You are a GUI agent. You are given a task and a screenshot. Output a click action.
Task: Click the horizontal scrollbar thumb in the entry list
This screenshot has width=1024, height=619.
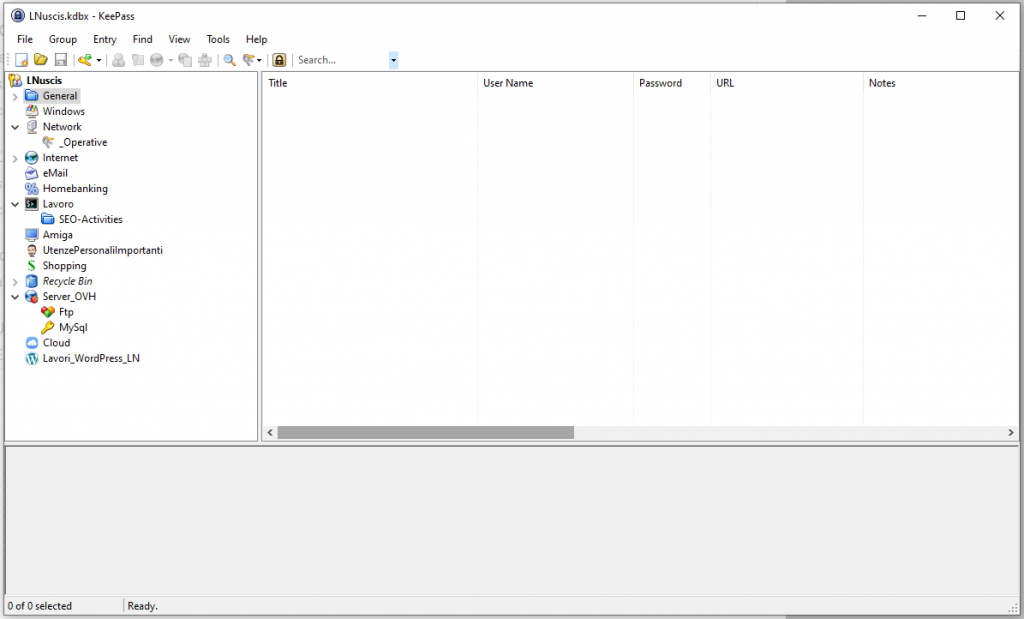[x=426, y=433]
